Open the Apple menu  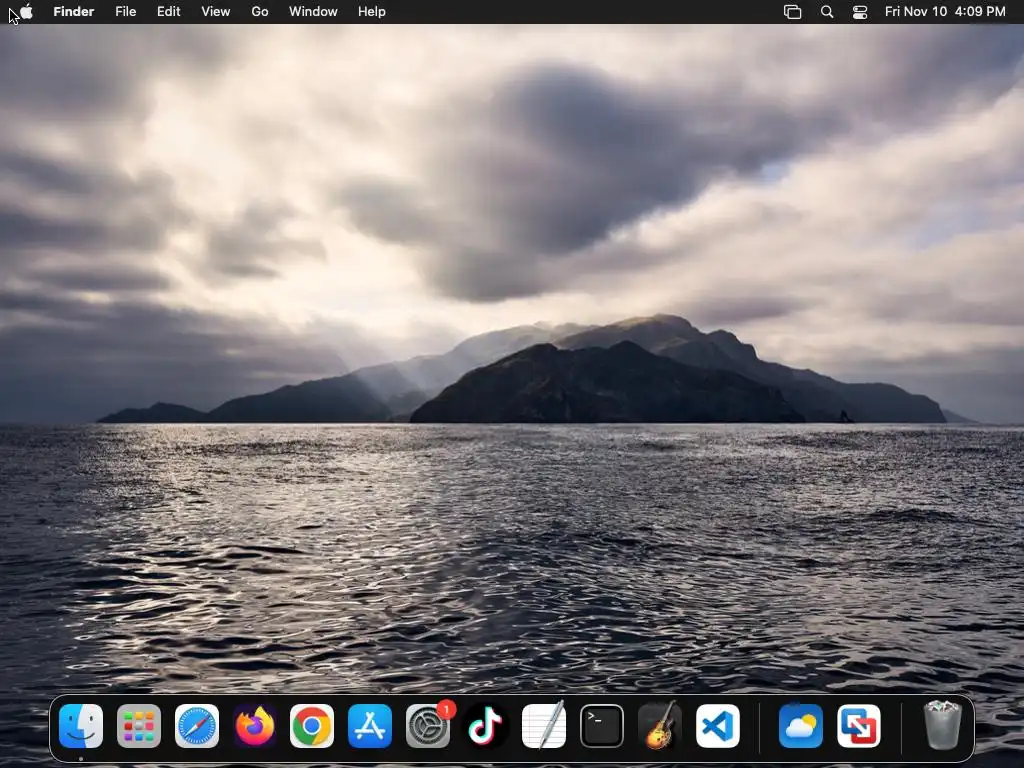[26, 11]
